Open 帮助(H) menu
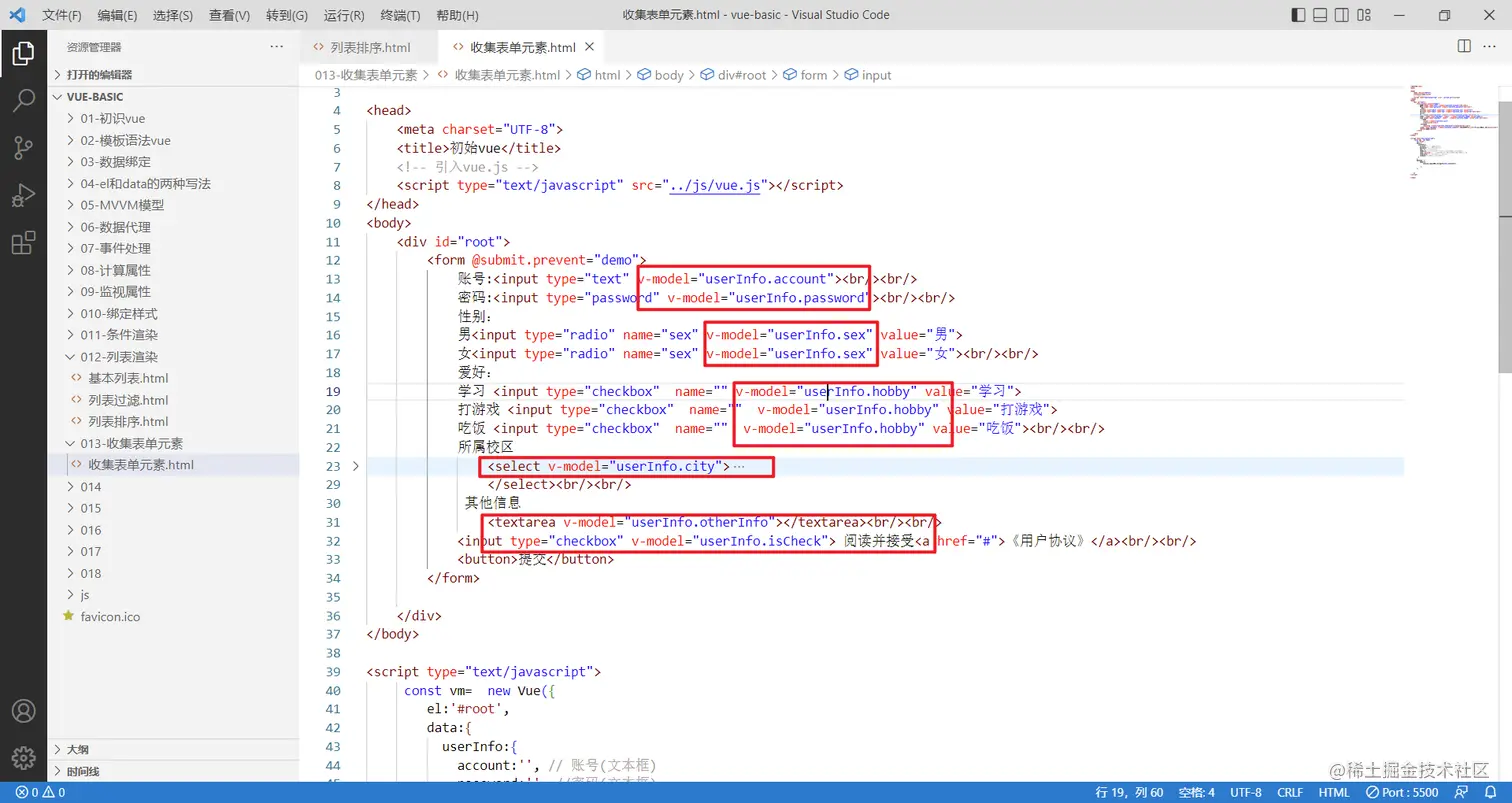This screenshot has height=803, width=1512. pyautogui.click(x=458, y=15)
